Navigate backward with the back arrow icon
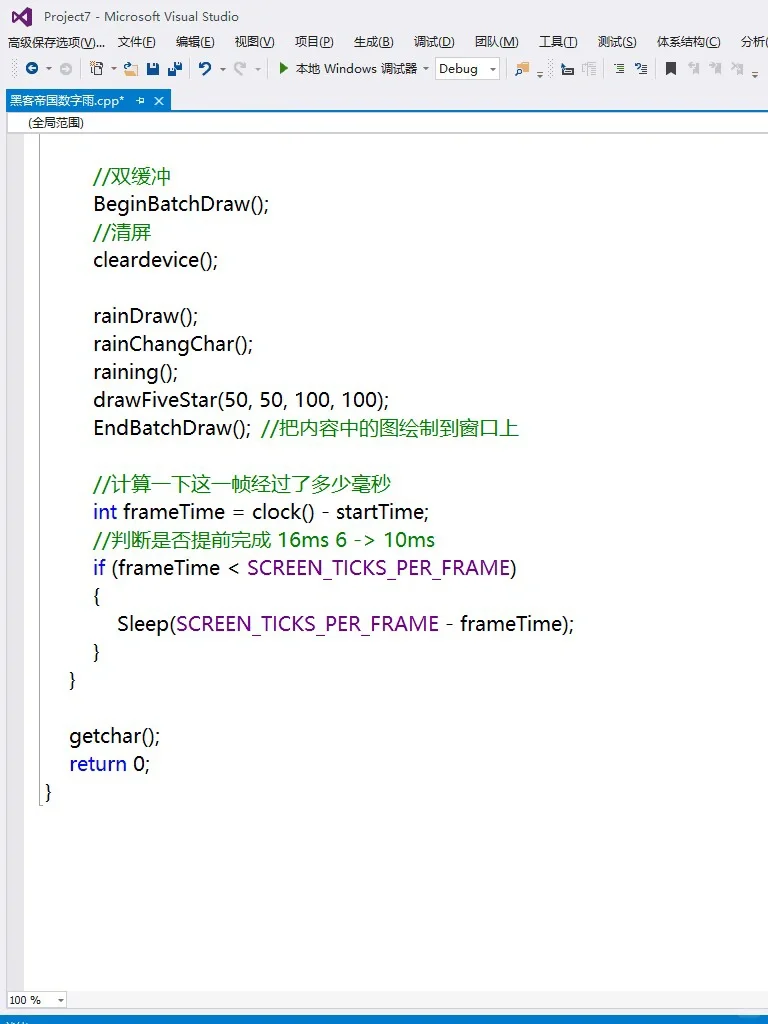This screenshot has height=1024, width=768. tap(31, 68)
